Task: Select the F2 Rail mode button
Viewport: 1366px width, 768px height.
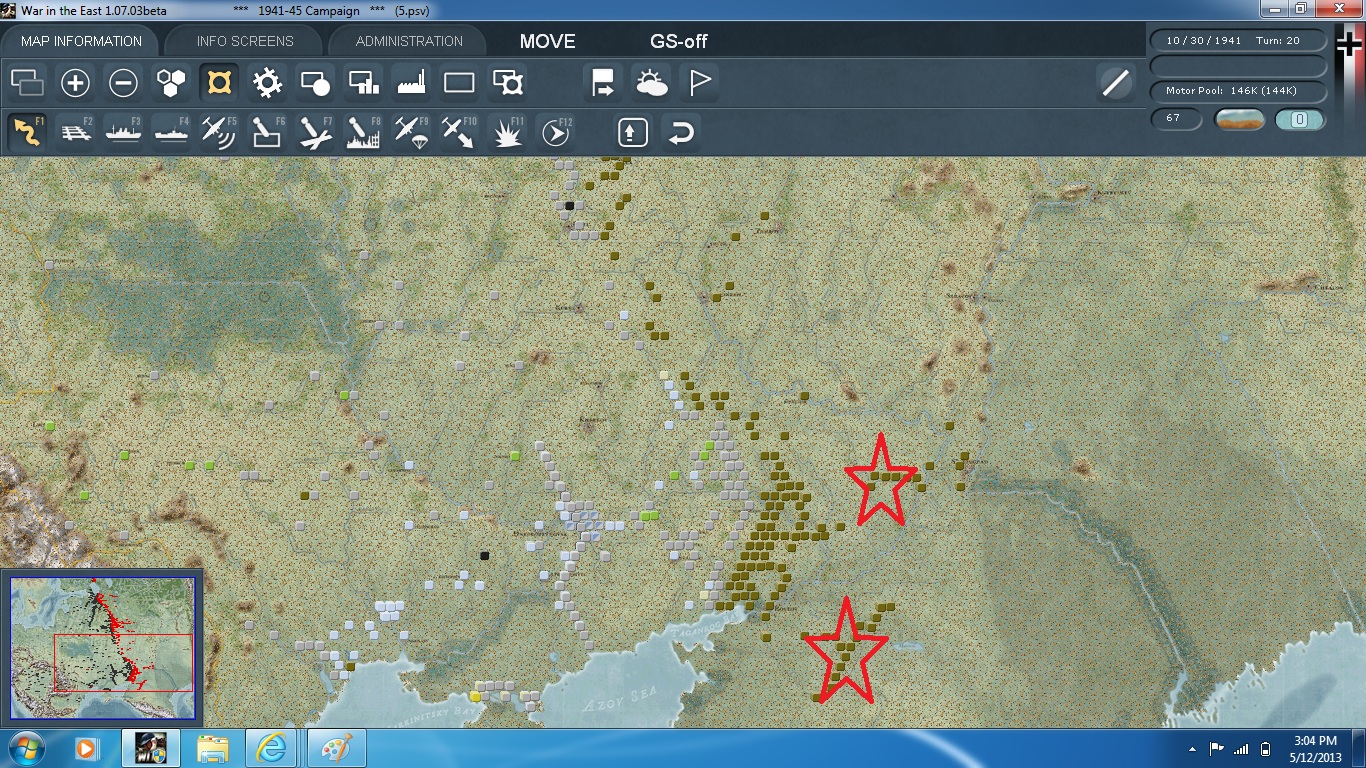Action: pyautogui.click(x=75, y=132)
